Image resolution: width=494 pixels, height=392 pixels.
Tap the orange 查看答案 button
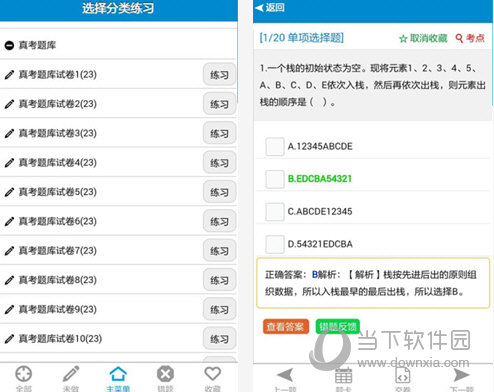(286, 327)
